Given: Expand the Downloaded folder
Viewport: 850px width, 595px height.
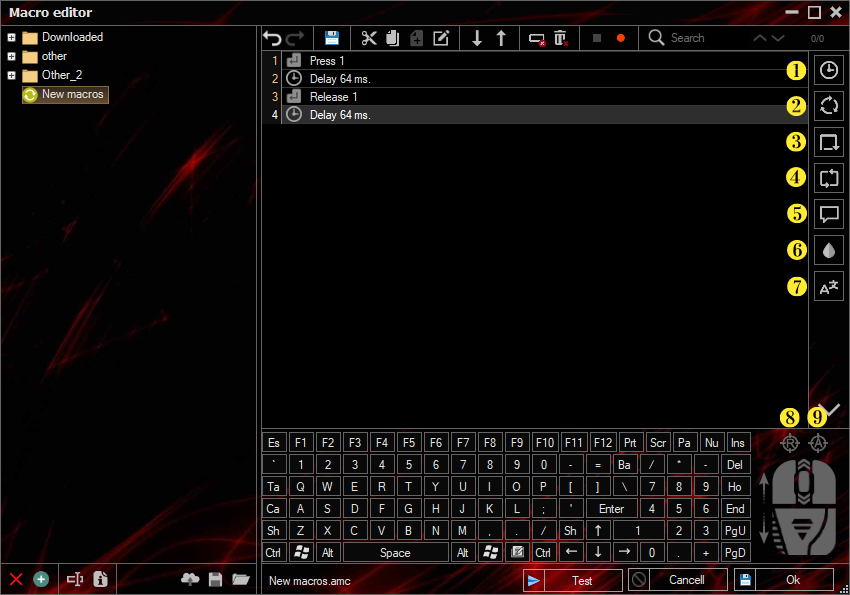Looking at the screenshot, I should [x=11, y=37].
